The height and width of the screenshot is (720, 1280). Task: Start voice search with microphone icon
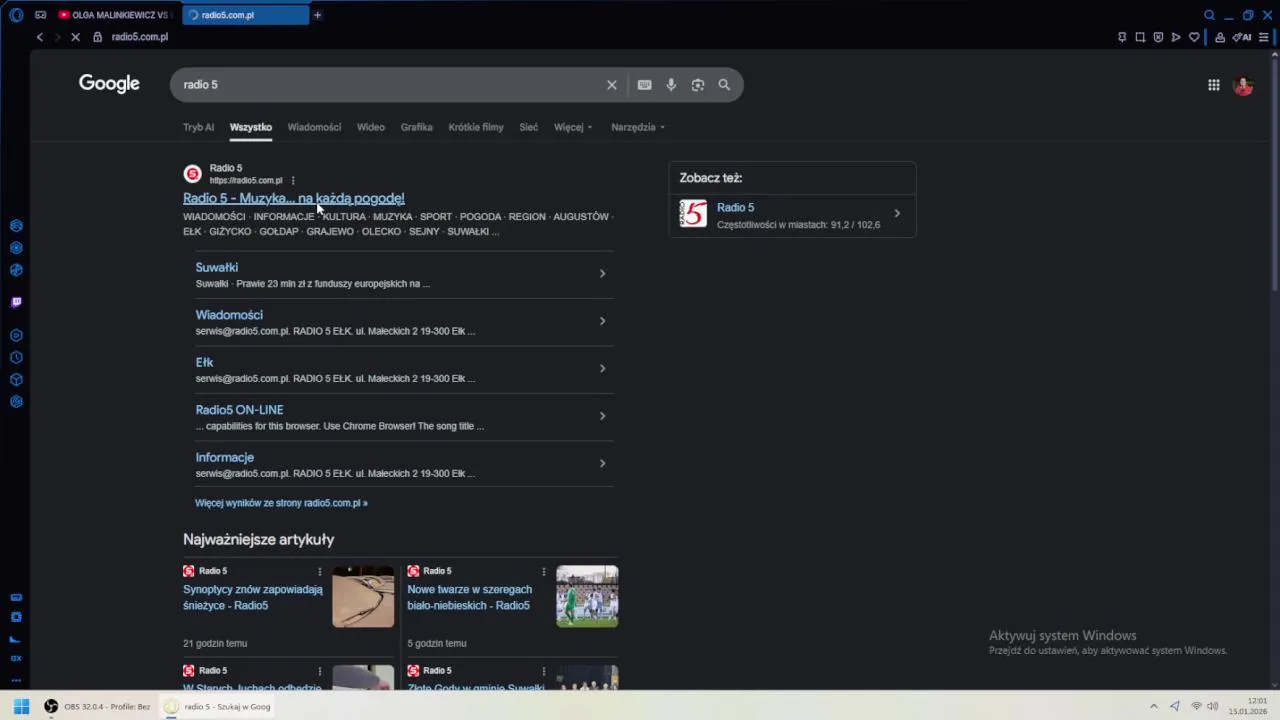click(671, 85)
